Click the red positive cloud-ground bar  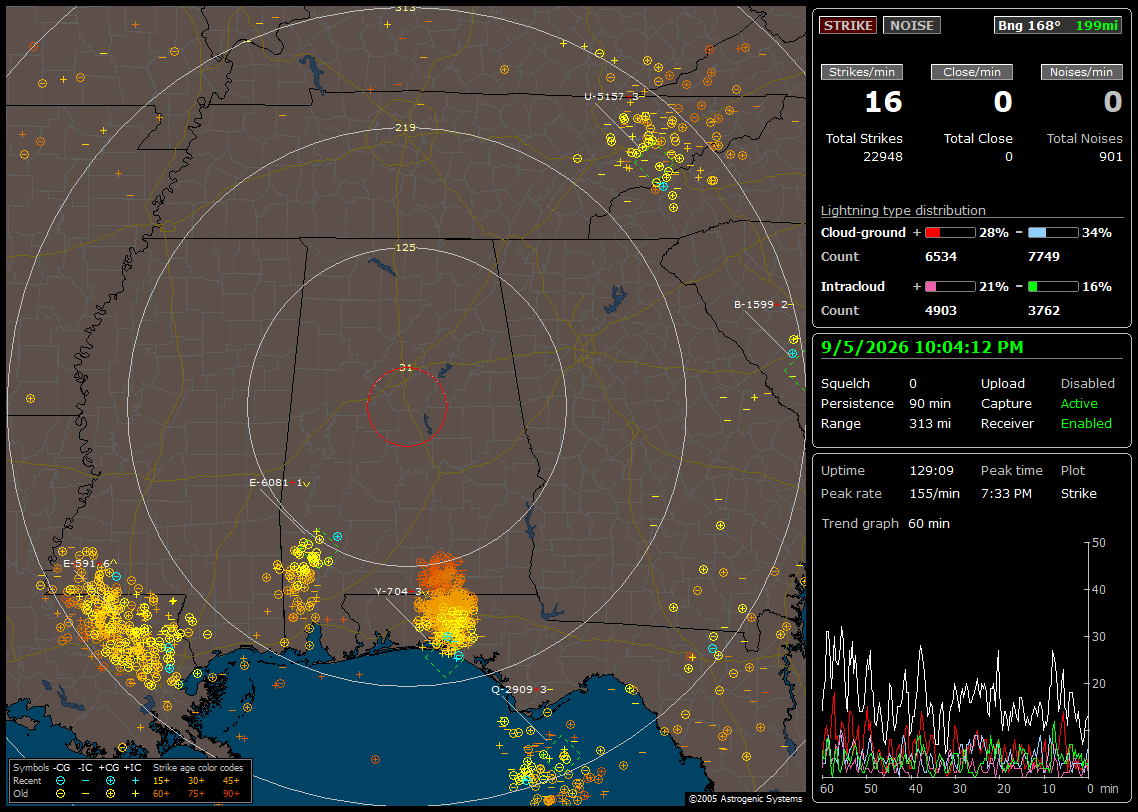950,233
